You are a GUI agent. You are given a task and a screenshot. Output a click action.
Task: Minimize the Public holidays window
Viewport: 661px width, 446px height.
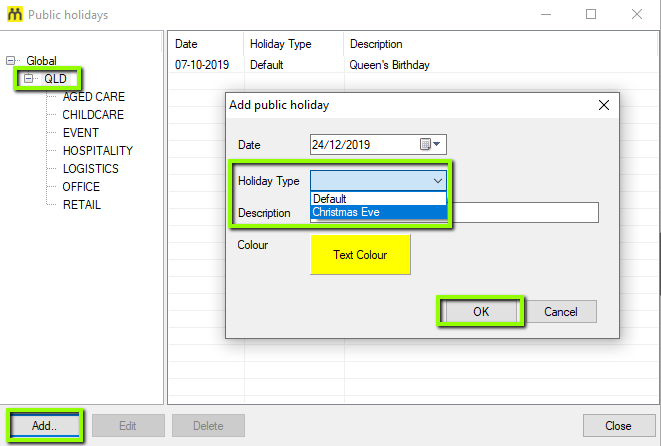pyautogui.click(x=546, y=14)
